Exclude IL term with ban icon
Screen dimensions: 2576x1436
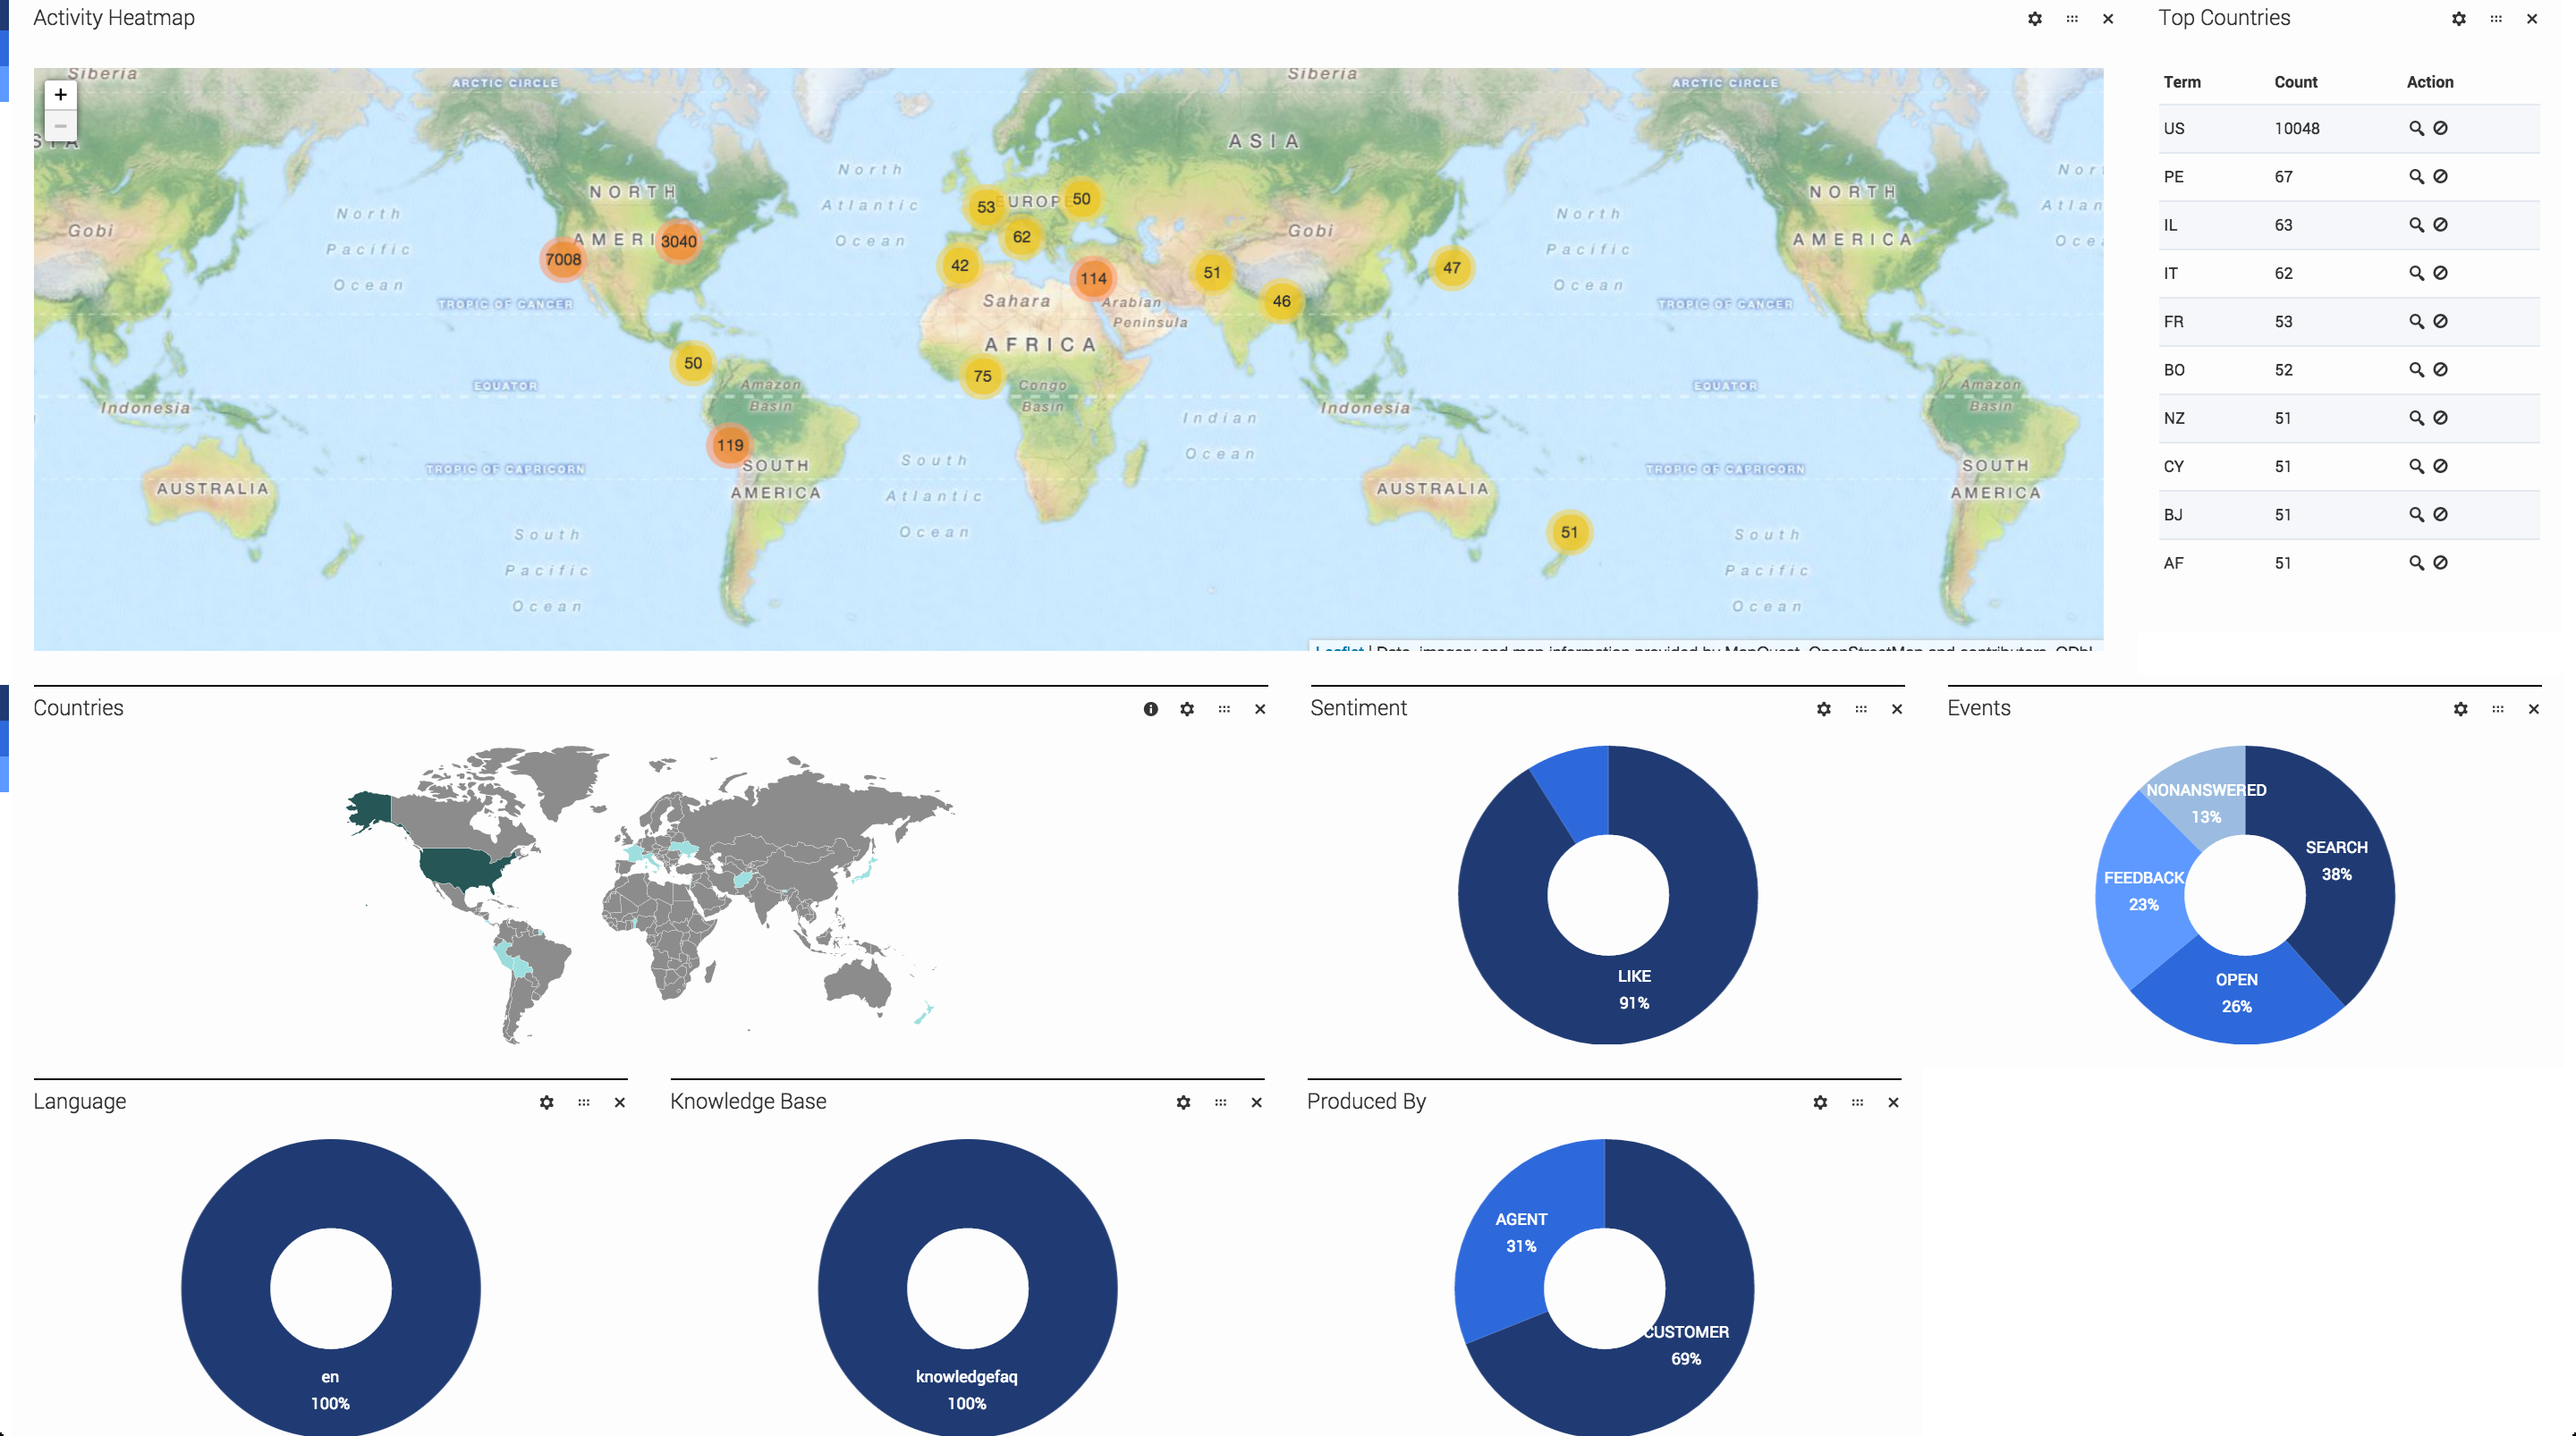point(2440,225)
